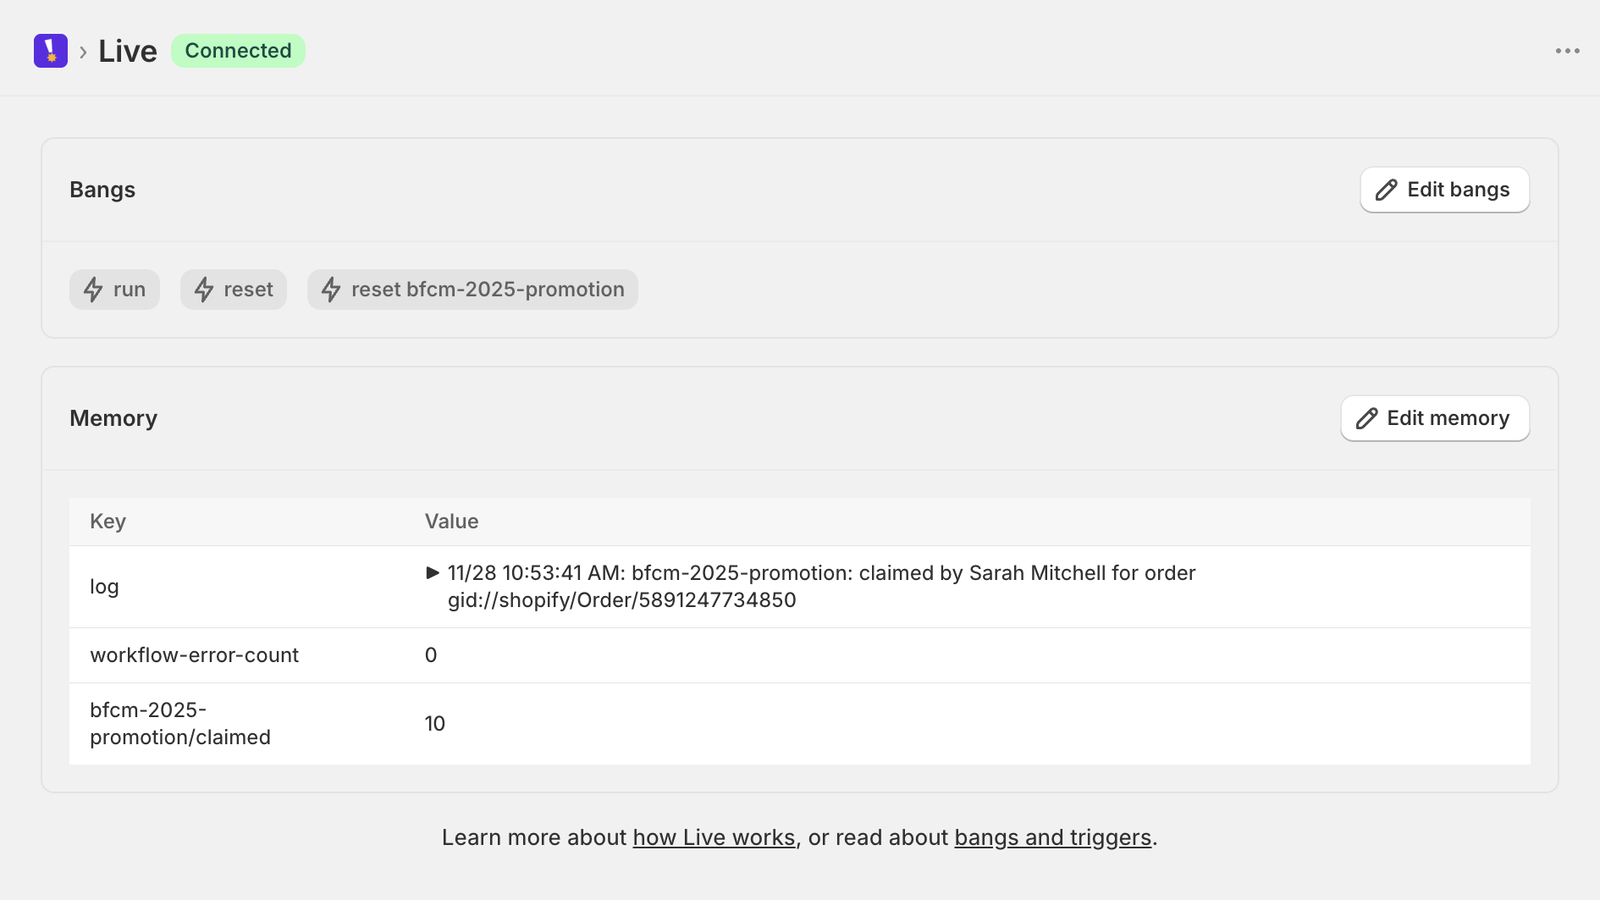Trigger the reset bang
The width and height of the screenshot is (1600, 900).
click(233, 290)
